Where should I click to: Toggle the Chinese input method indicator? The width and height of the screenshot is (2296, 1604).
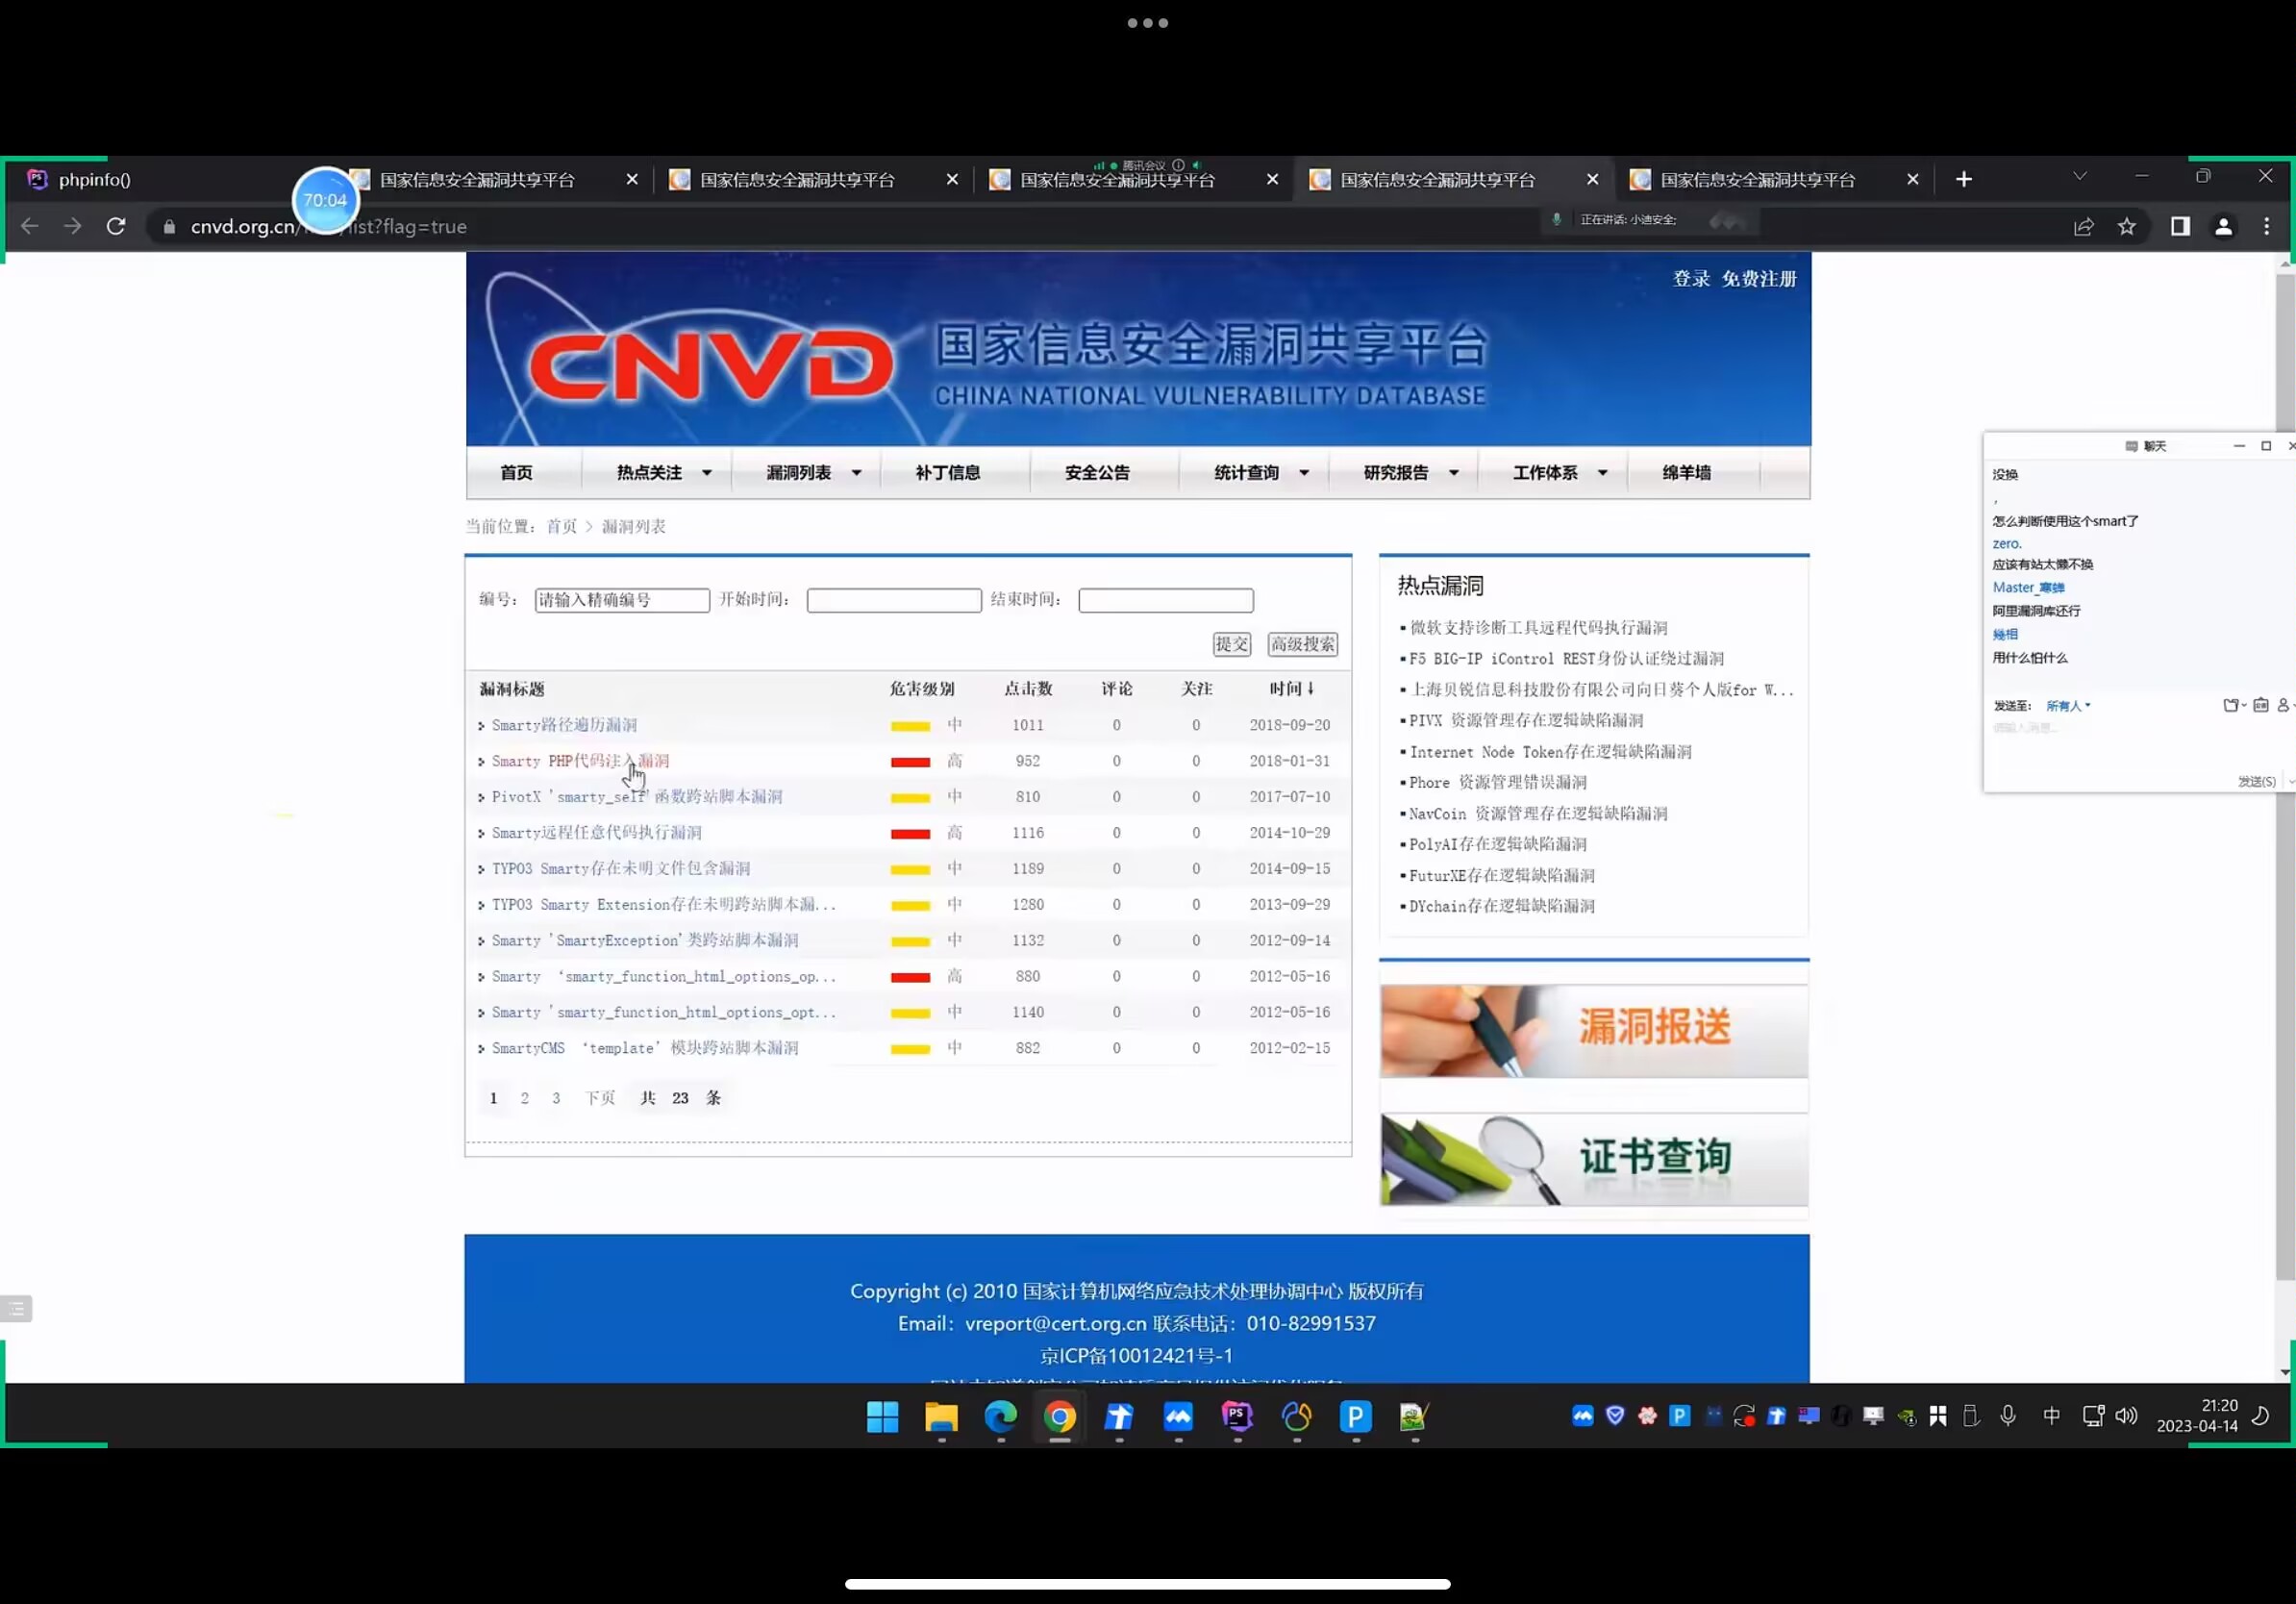[2051, 1415]
